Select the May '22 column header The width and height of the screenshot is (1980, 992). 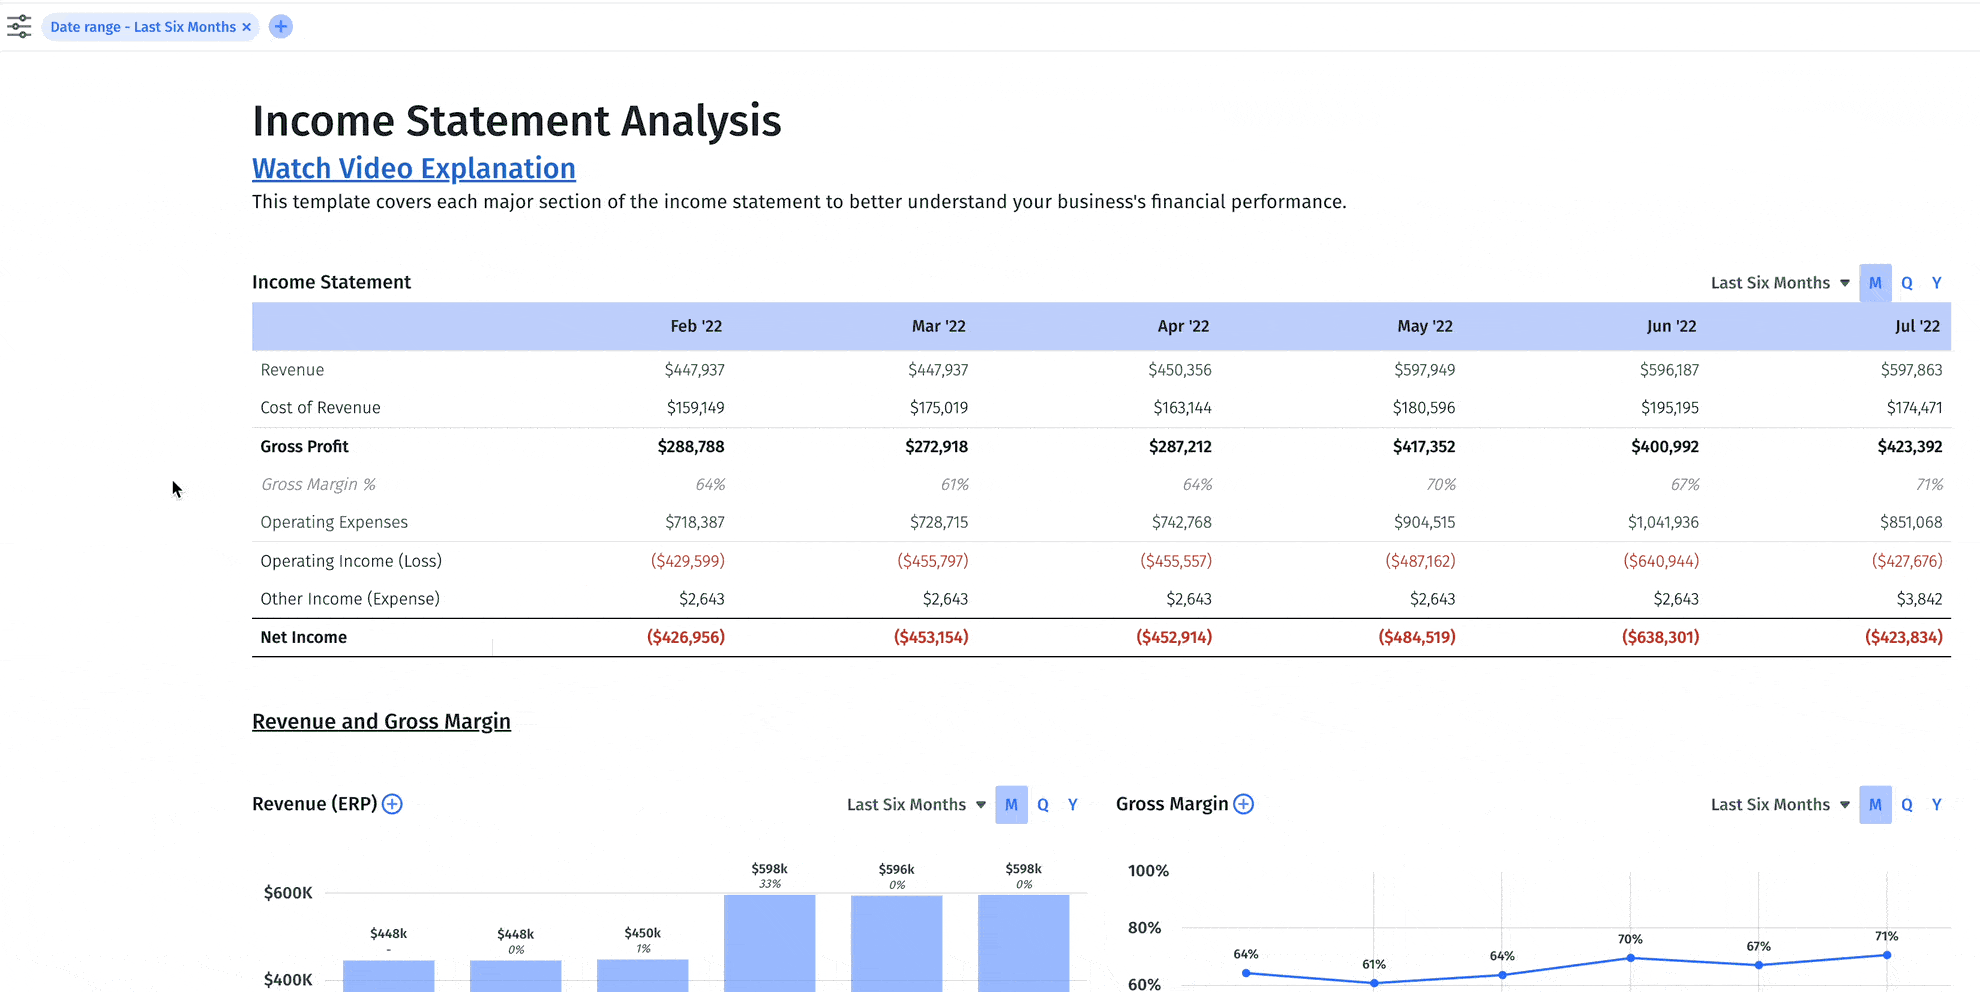click(x=1425, y=326)
